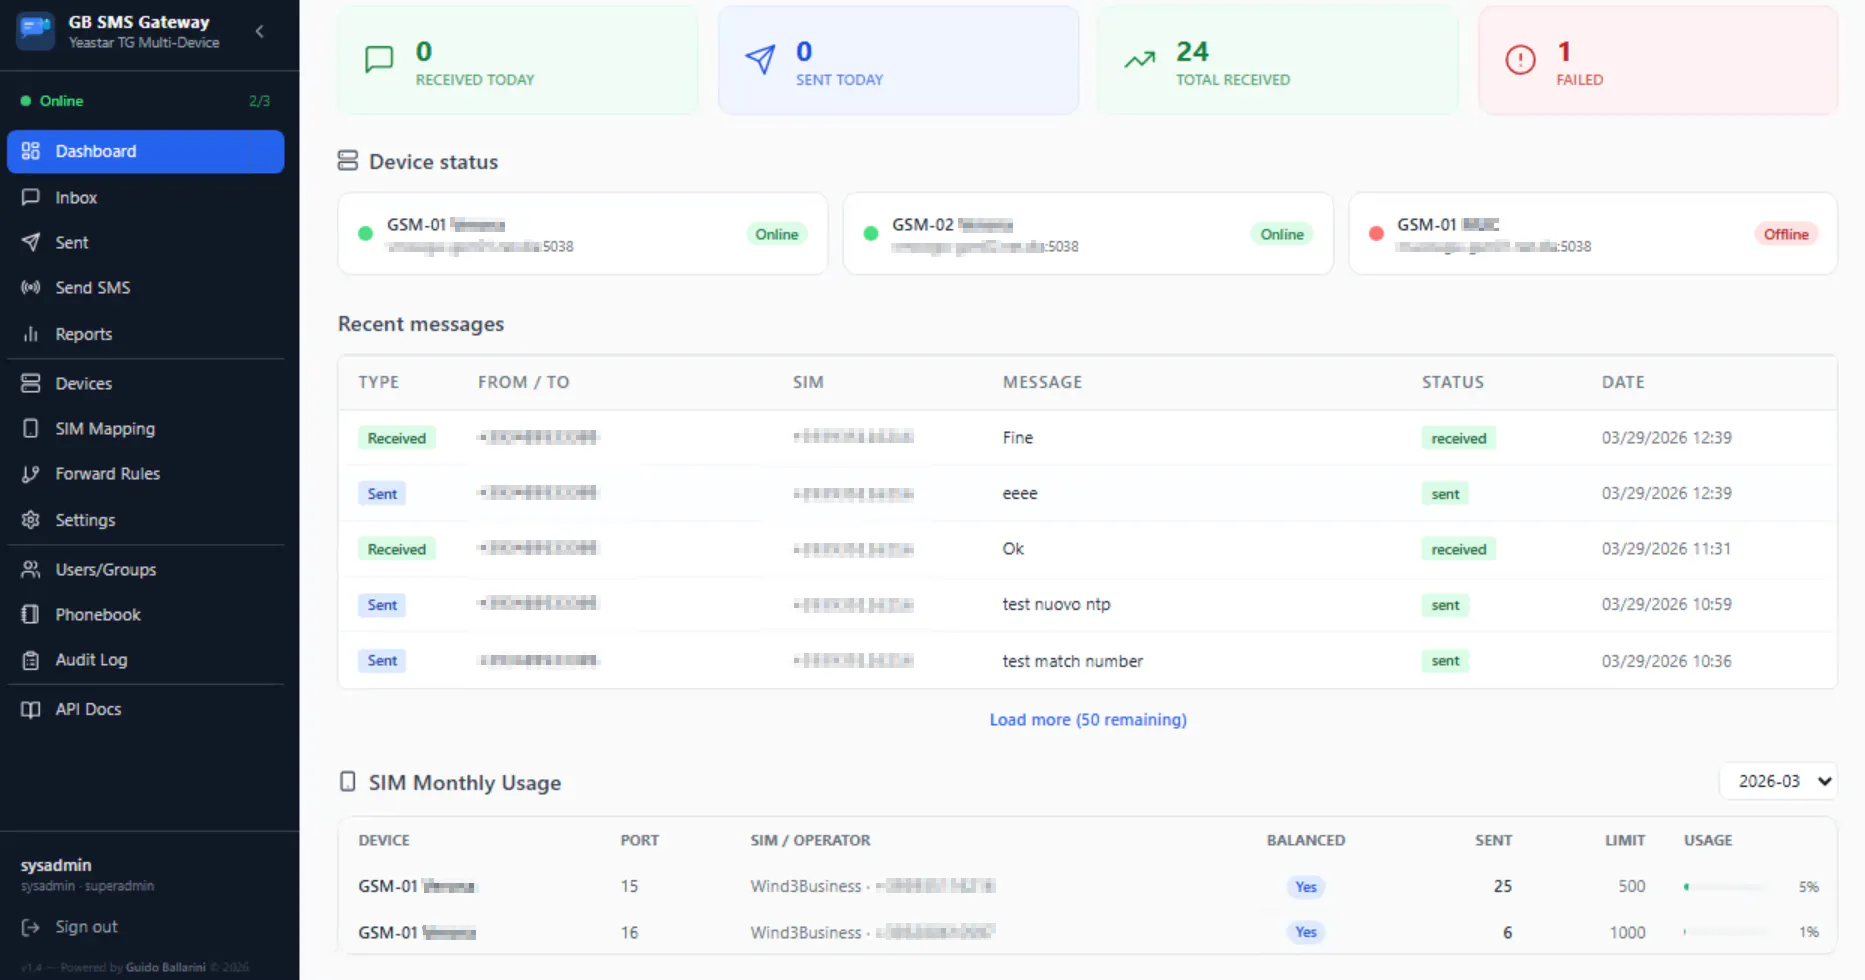Click the Sign out arrow icon
Image resolution: width=1865 pixels, height=980 pixels.
pos(31,927)
